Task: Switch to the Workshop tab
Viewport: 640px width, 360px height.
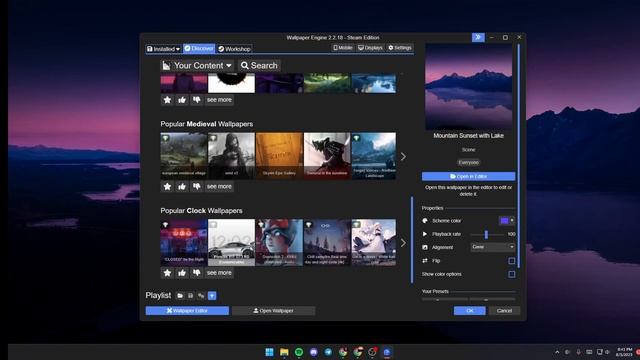Action: pos(234,49)
